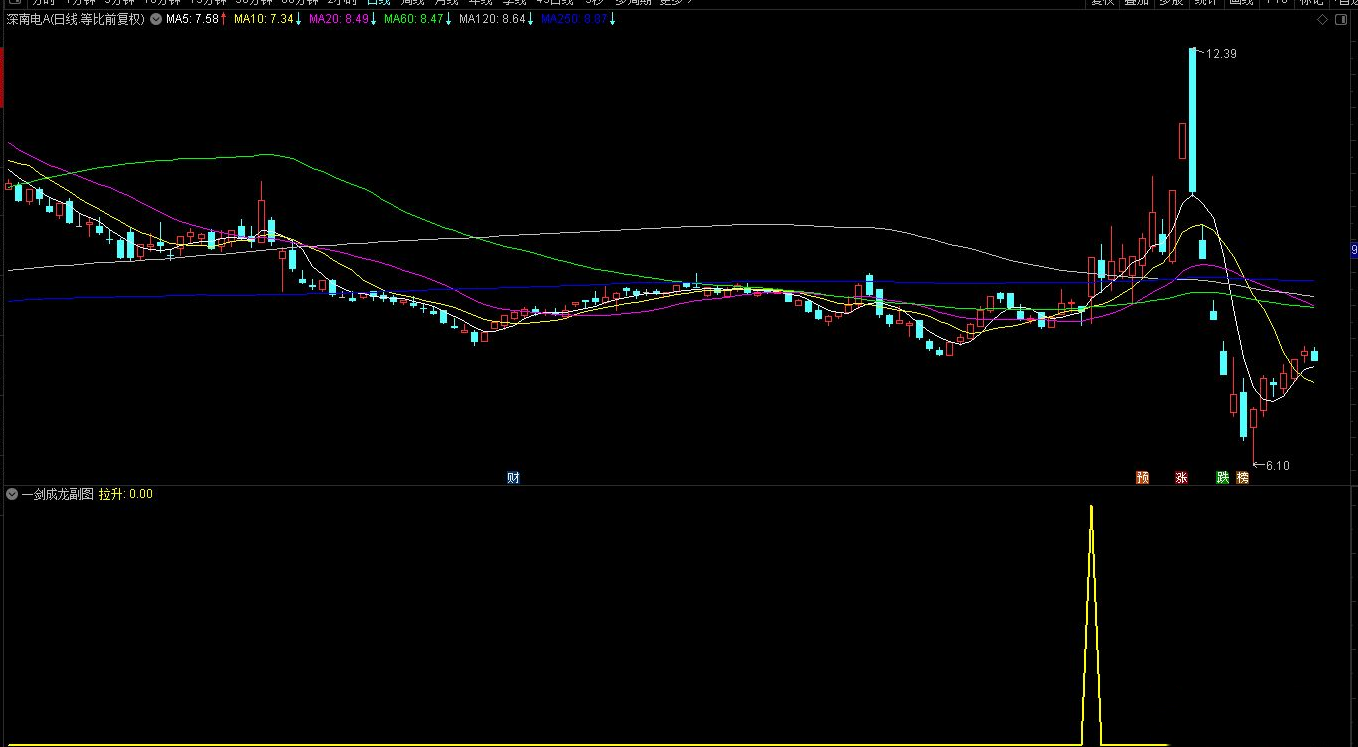Select the MA20 moving average label
The width and height of the screenshot is (1358, 747).
click(x=339, y=19)
